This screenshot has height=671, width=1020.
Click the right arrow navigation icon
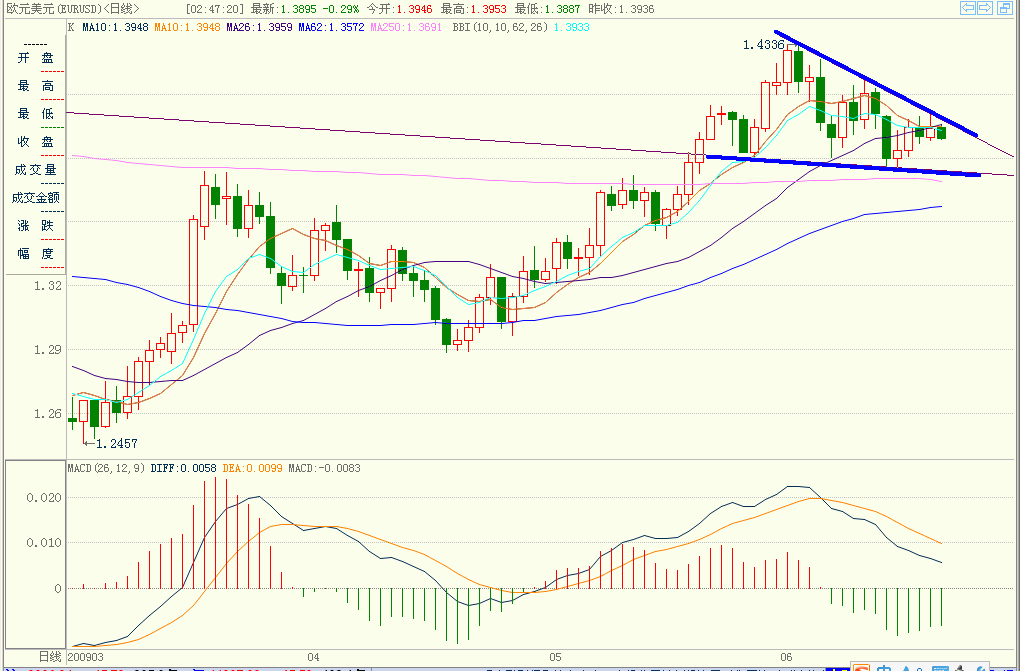(x=984, y=8)
